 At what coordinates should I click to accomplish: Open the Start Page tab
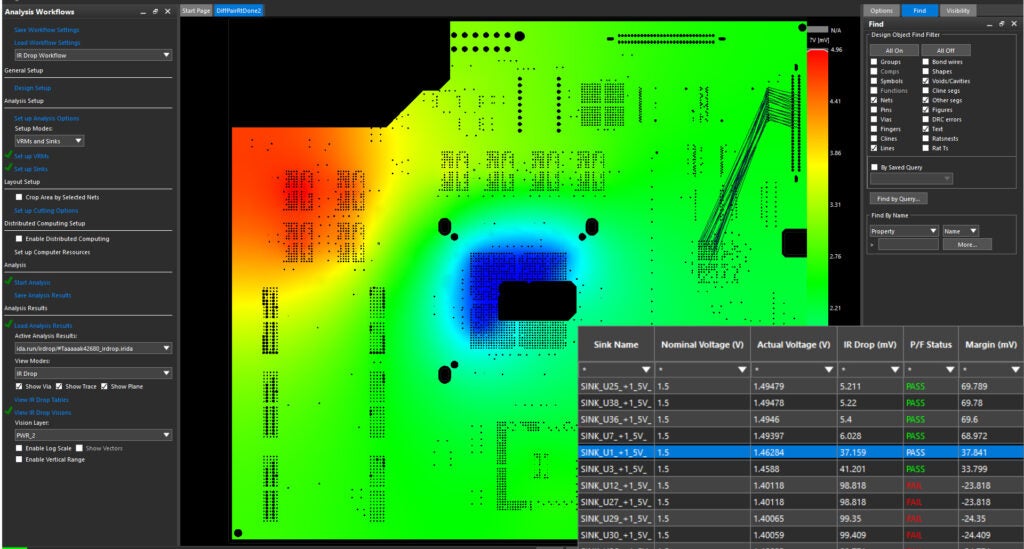[196, 10]
